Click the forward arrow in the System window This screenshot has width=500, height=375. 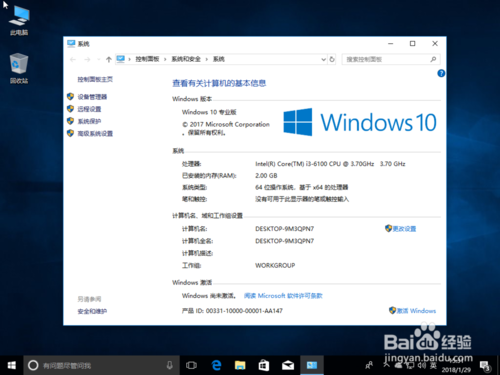coord(87,60)
